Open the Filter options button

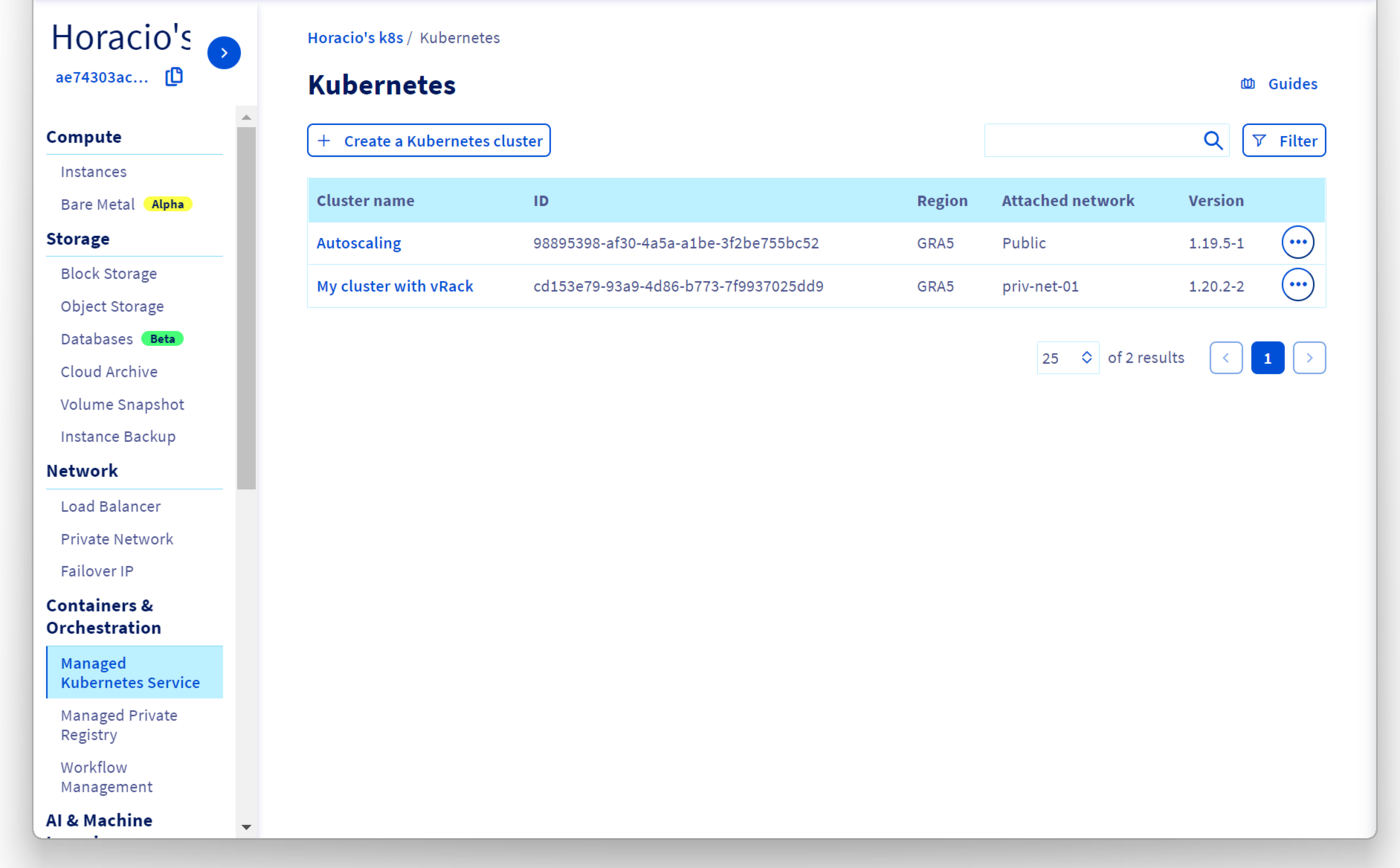pyautogui.click(x=1284, y=141)
